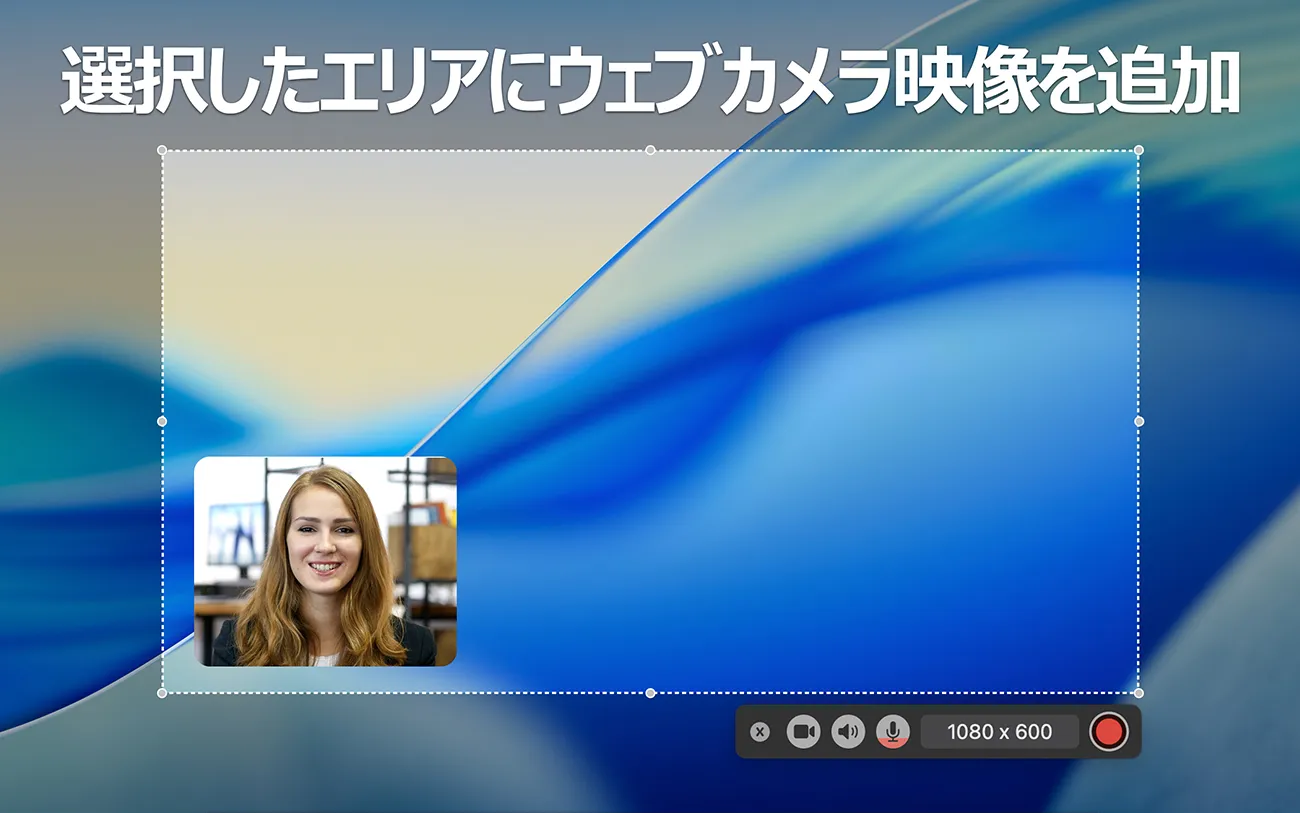1300x813 pixels.
Task: Toggle the microphone input button
Action: 893,732
